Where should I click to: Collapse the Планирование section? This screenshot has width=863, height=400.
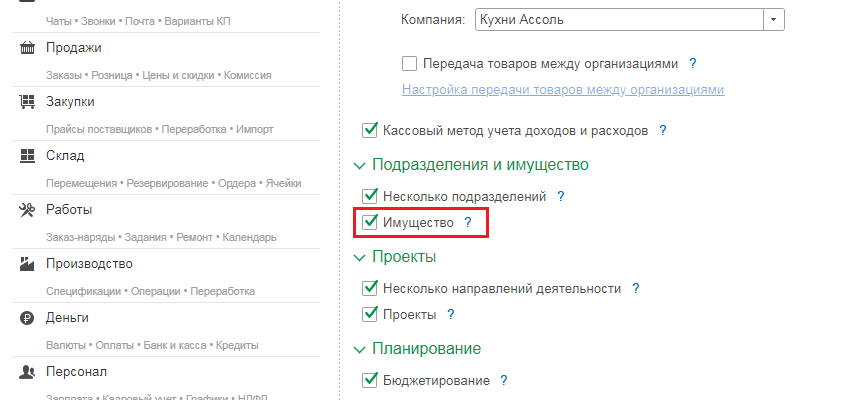[x=359, y=349]
